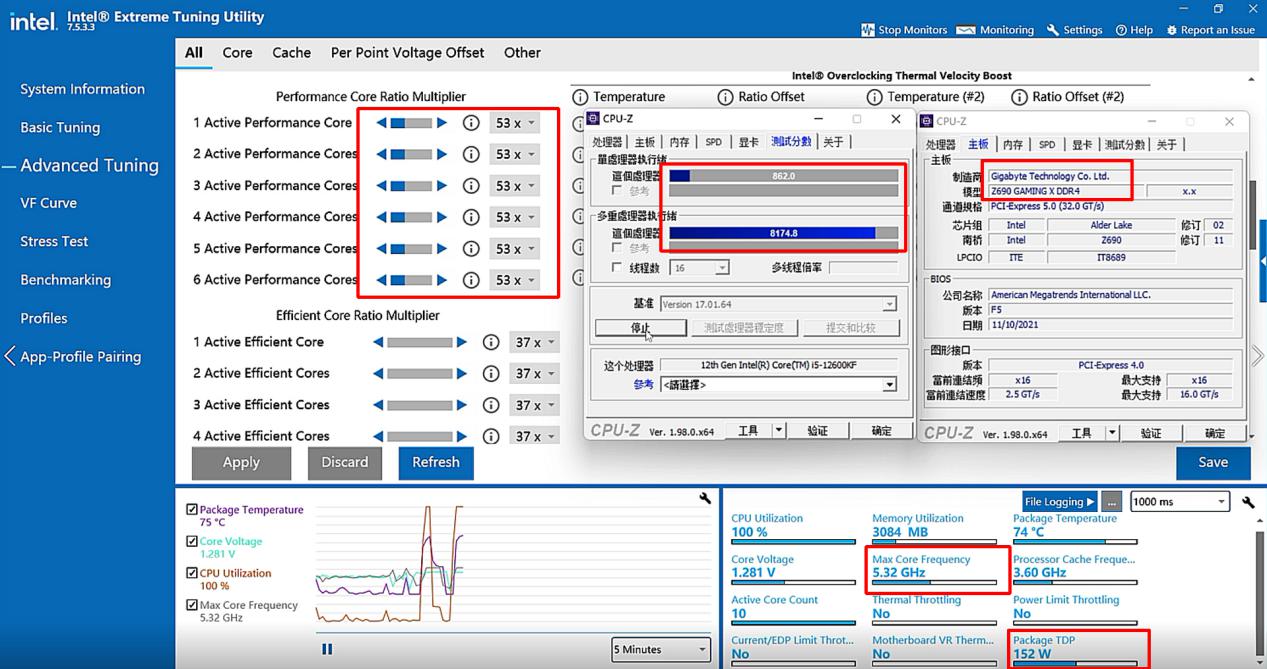Toggle the Core Voltage graph checkbox
Image resolution: width=1267 pixels, height=669 pixels.
click(x=192, y=542)
